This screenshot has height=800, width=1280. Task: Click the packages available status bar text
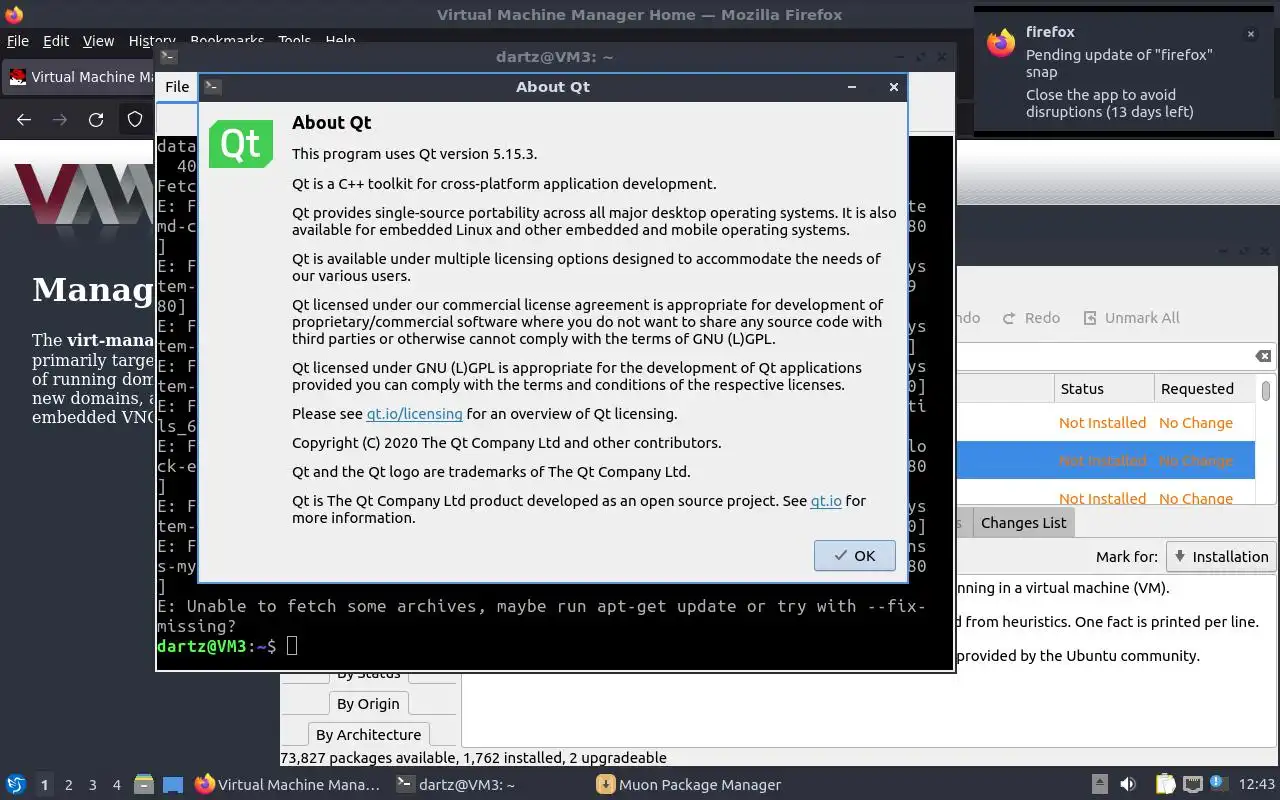[x=473, y=758]
